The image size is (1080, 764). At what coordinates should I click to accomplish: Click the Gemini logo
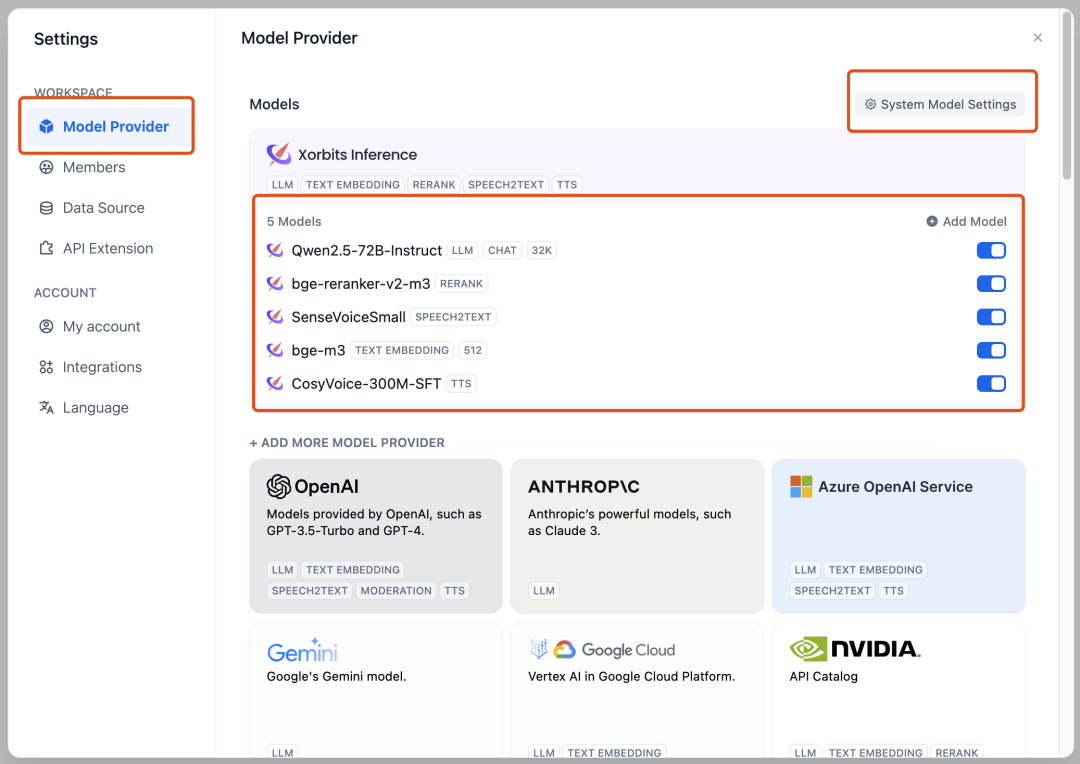302,650
